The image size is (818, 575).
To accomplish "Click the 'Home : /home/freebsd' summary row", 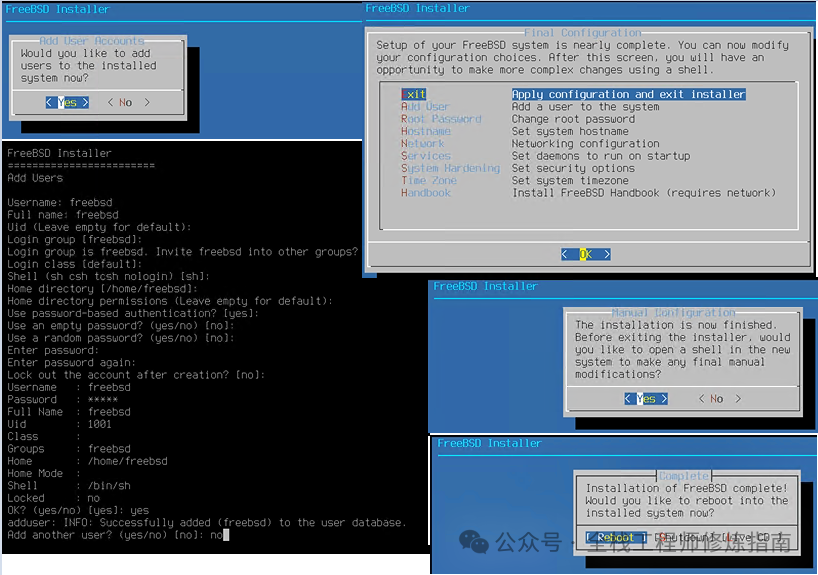I will pyautogui.click(x=87, y=461).
